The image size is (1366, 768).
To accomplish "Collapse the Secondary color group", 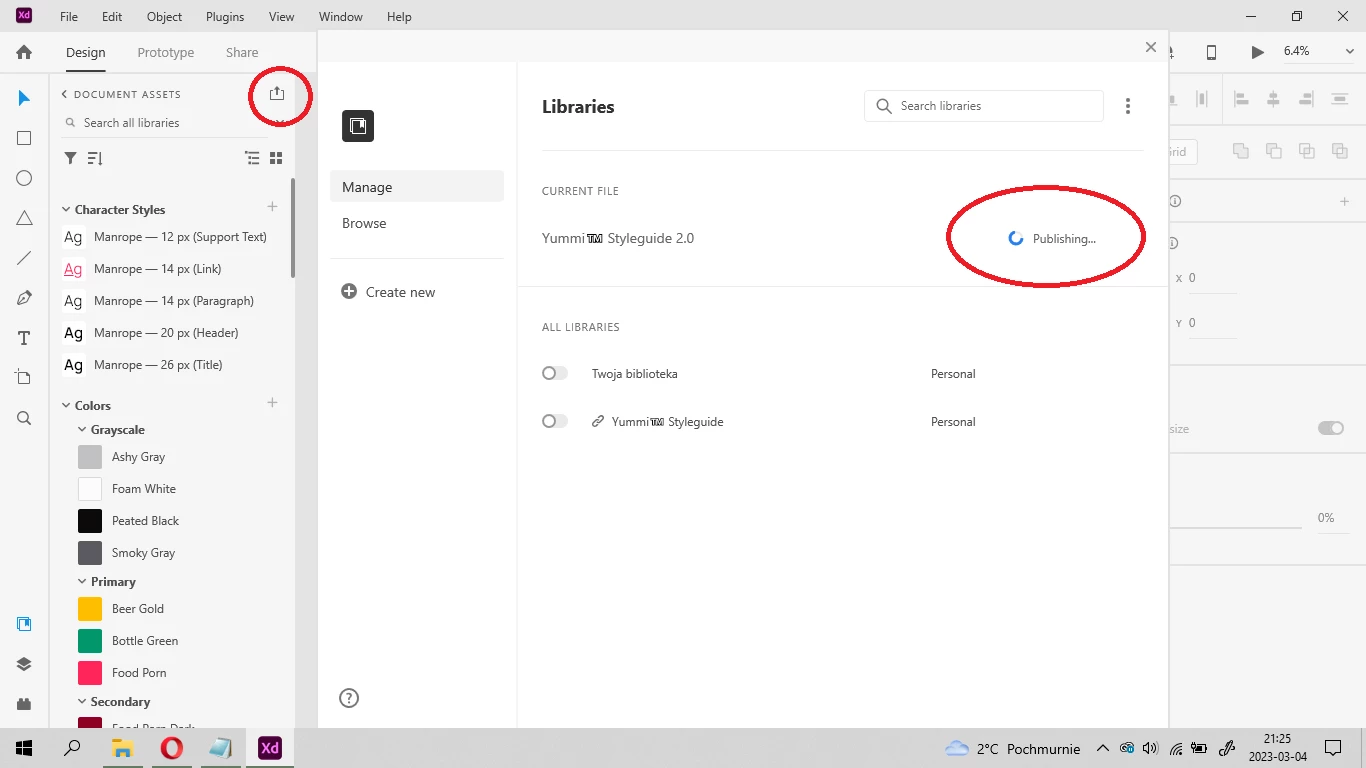I will pyautogui.click(x=82, y=701).
